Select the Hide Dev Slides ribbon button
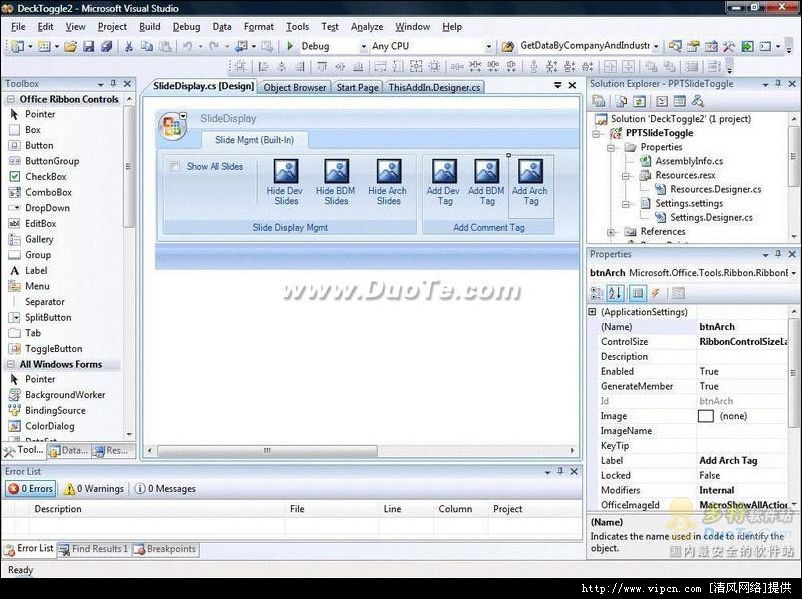Image resolution: width=802 pixels, height=599 pixels. 285,182
